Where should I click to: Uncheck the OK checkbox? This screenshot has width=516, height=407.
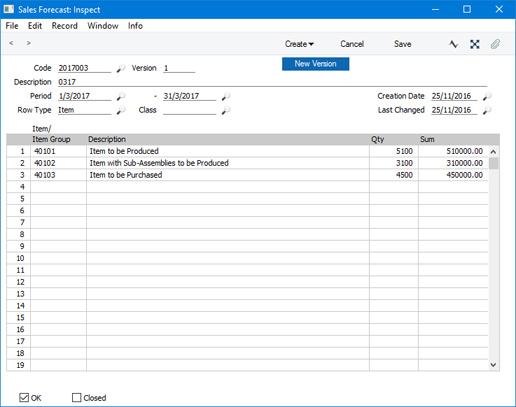pos(24,398)
